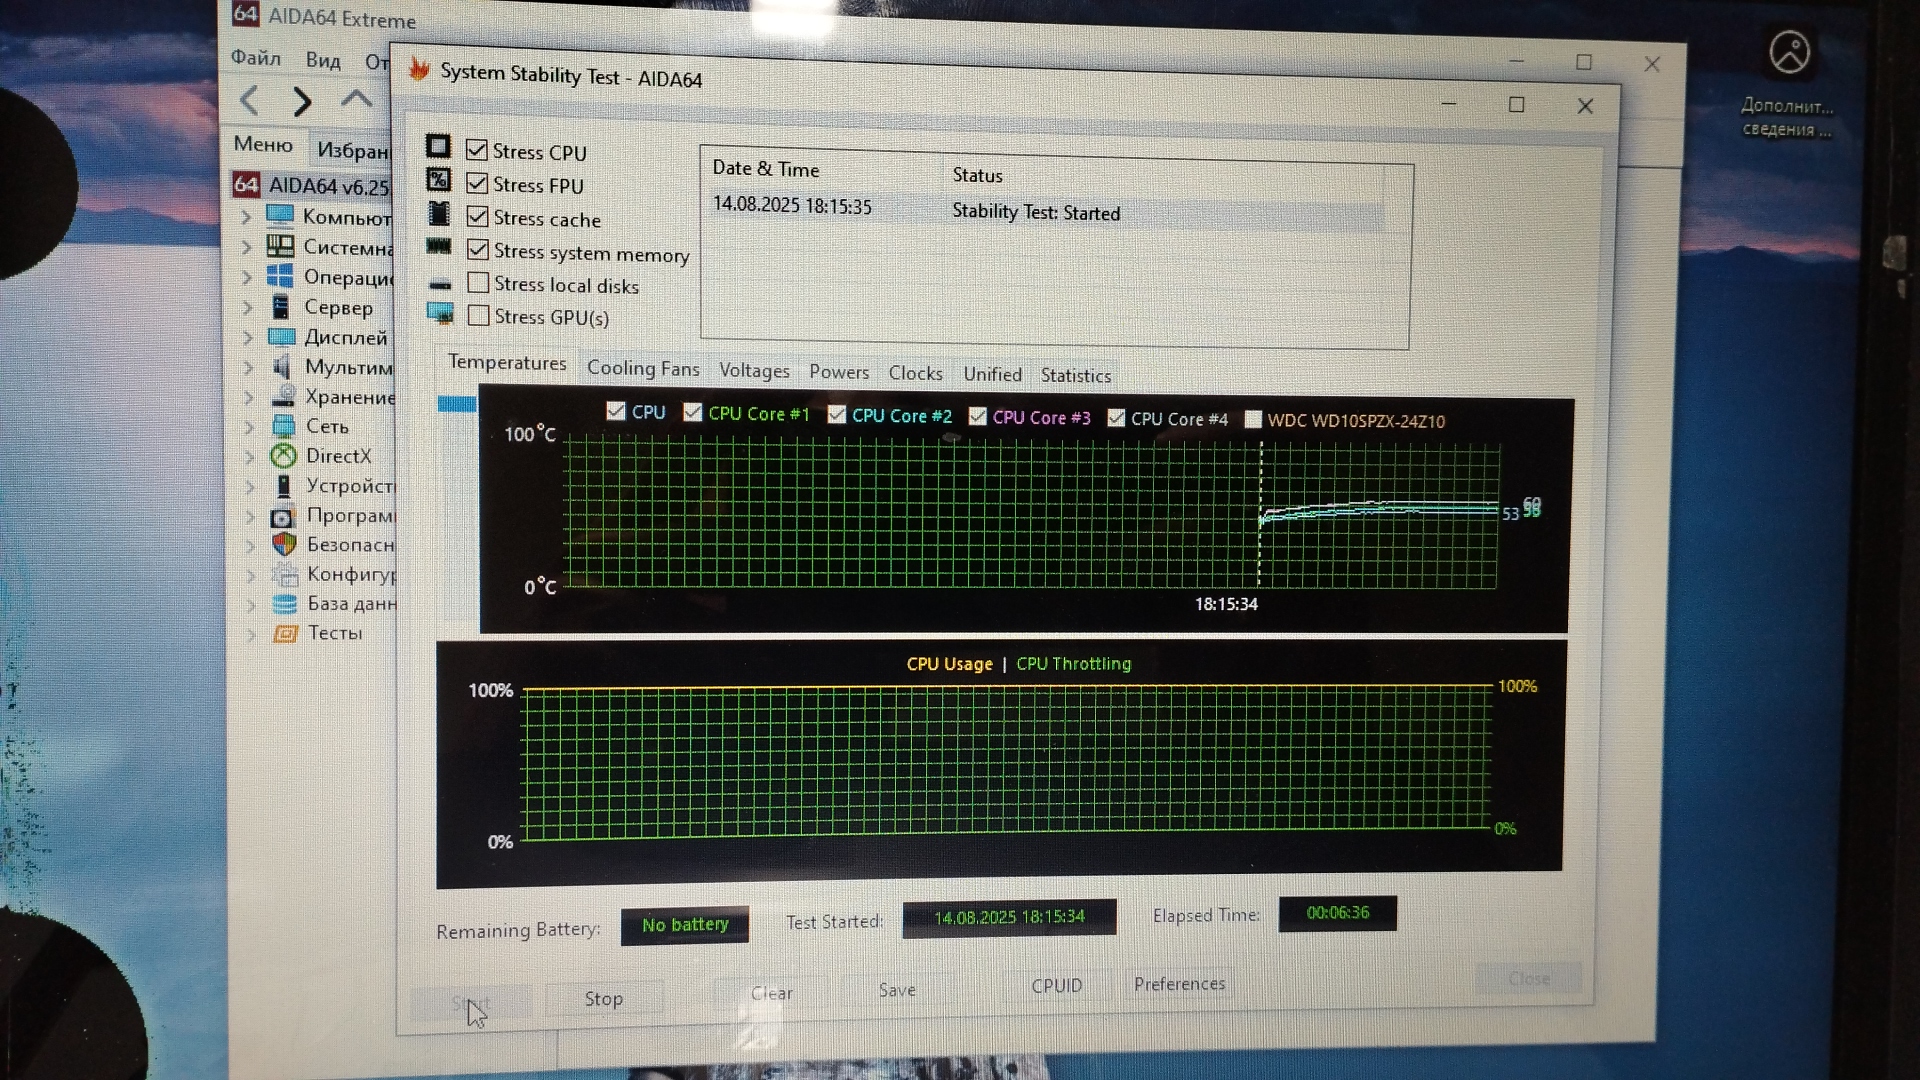Click the Безопасность shield icon in the tree
The image size is (1920, 1080).
[284, 544]
